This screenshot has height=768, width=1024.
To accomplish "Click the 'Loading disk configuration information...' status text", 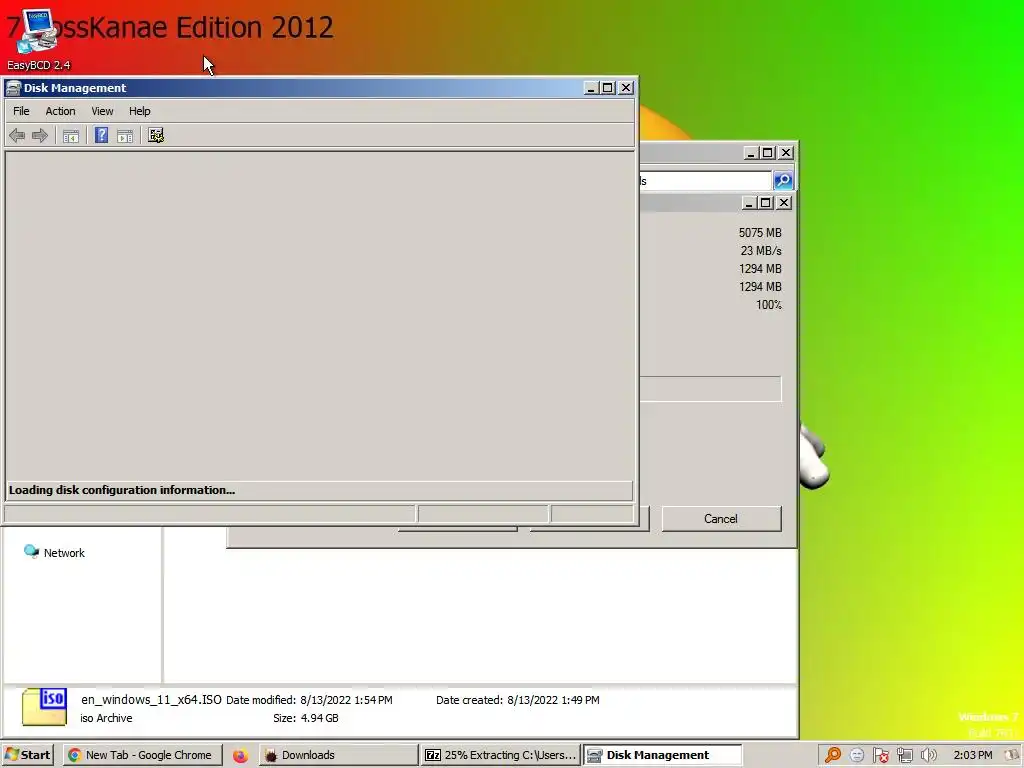I will [x=121, y=490].
